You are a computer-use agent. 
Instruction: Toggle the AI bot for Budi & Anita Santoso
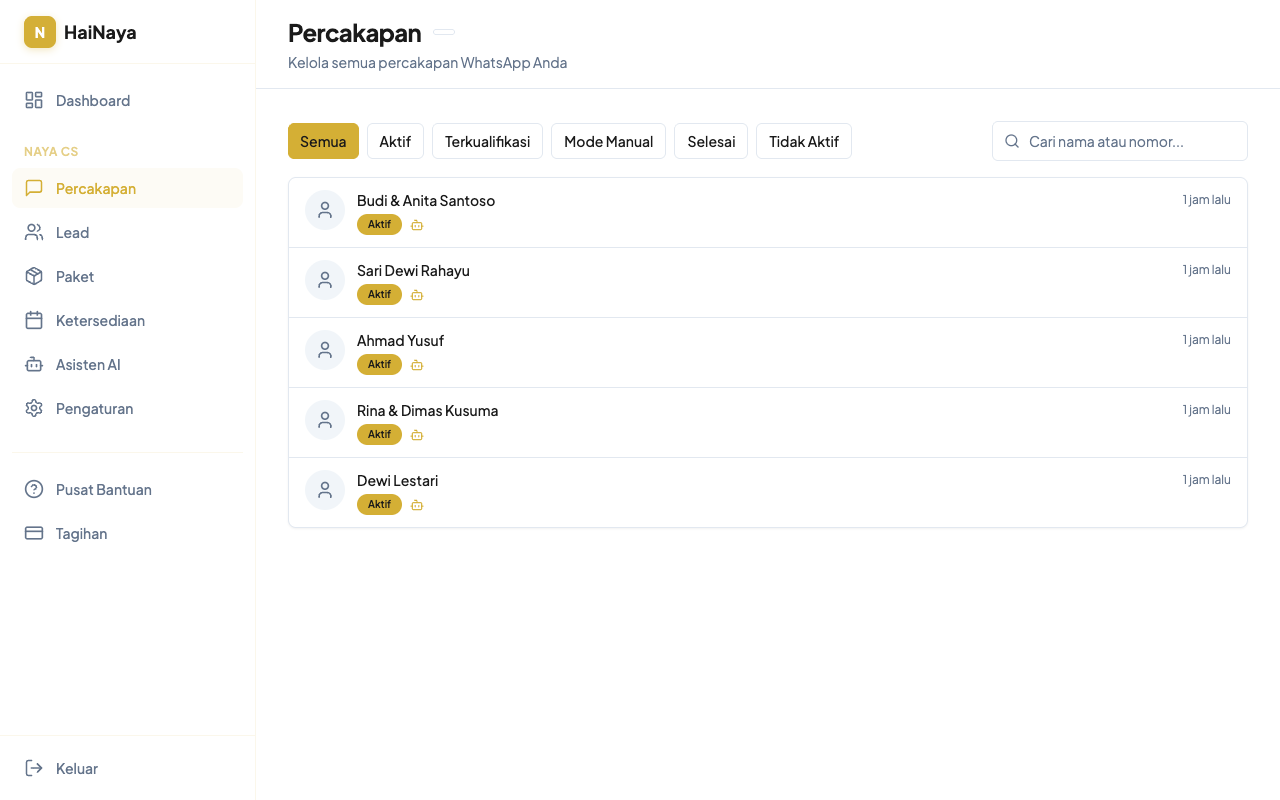(x=417, y=224)
